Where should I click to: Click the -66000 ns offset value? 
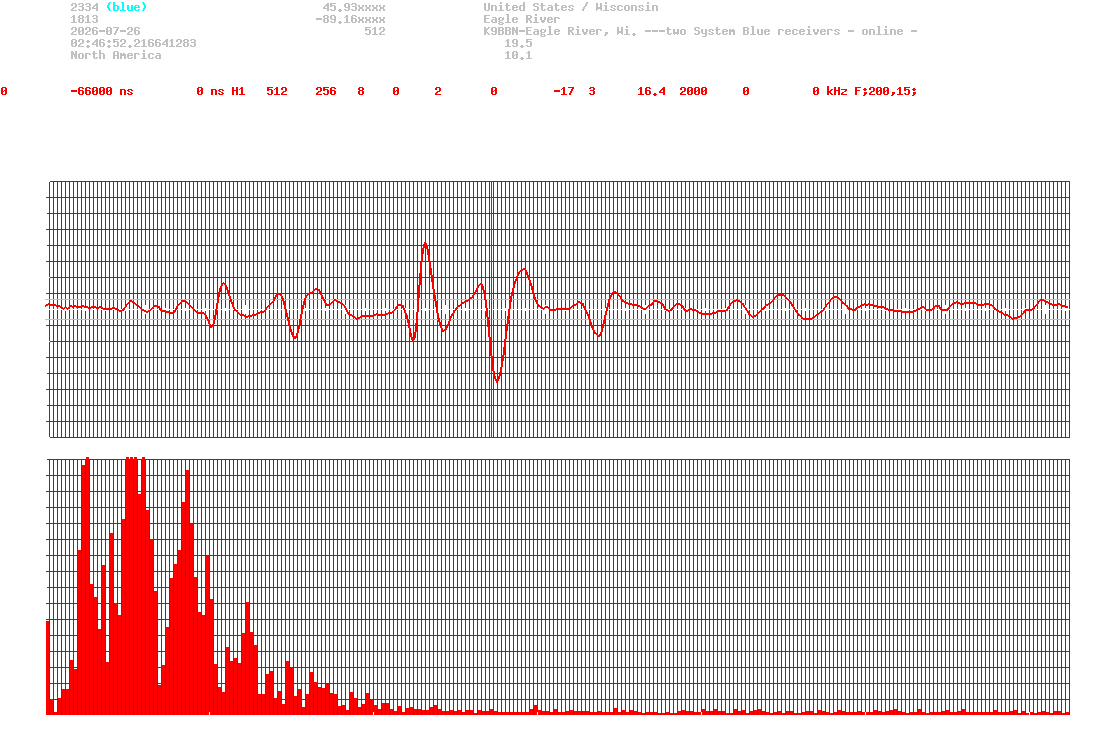tap(101, 92)
